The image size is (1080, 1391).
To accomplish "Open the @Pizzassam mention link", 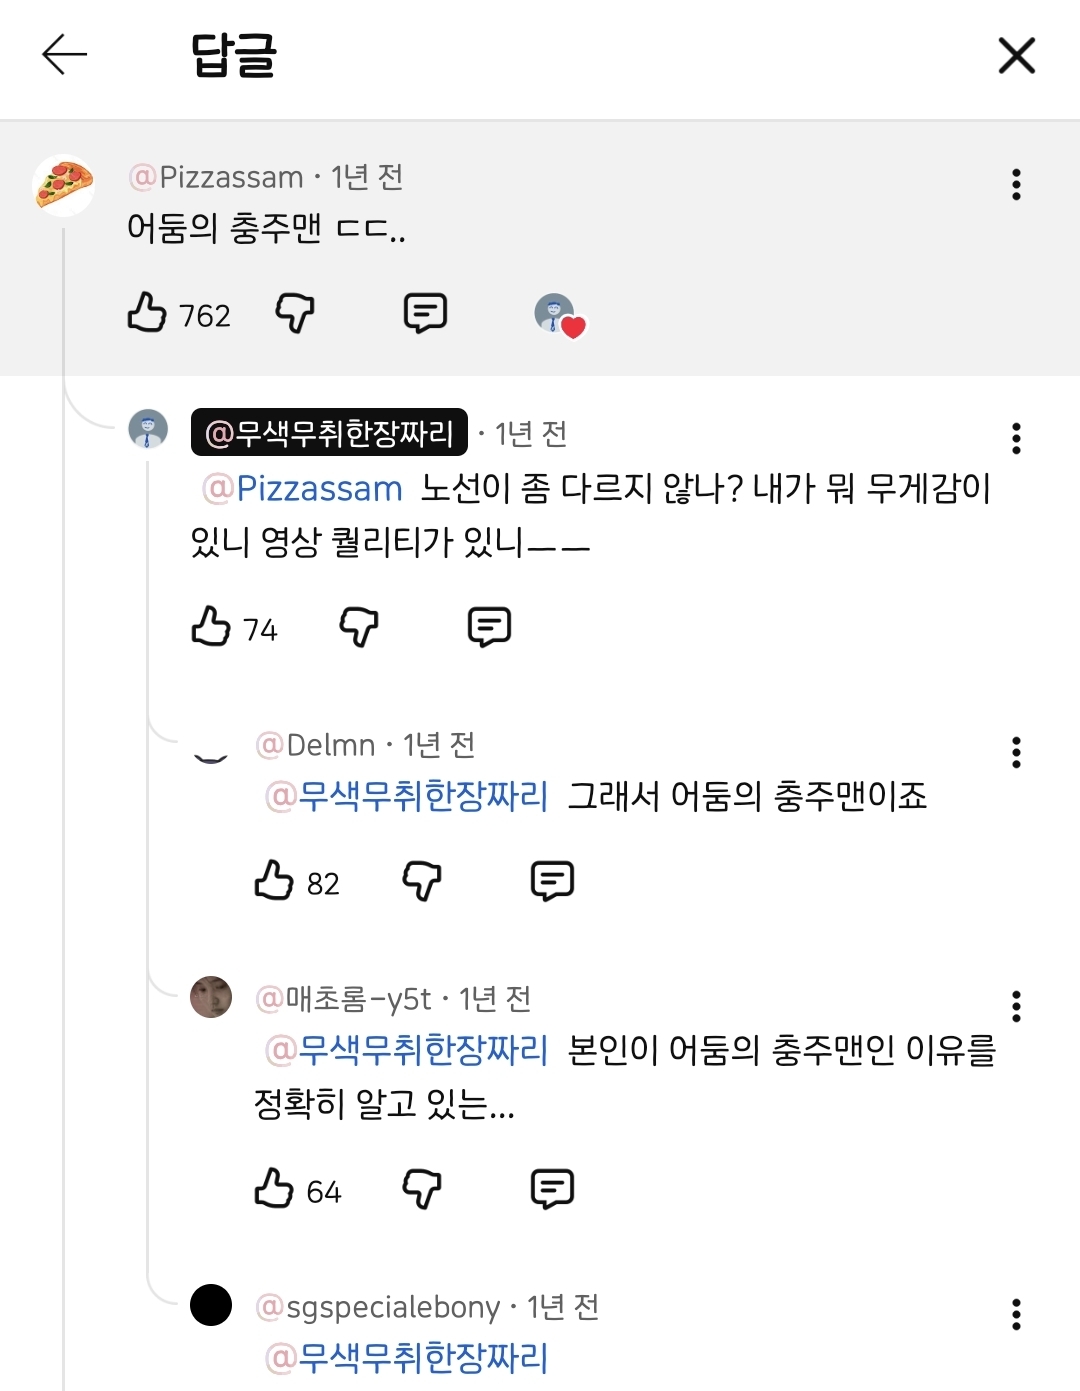I will click(x=300, y=488).
